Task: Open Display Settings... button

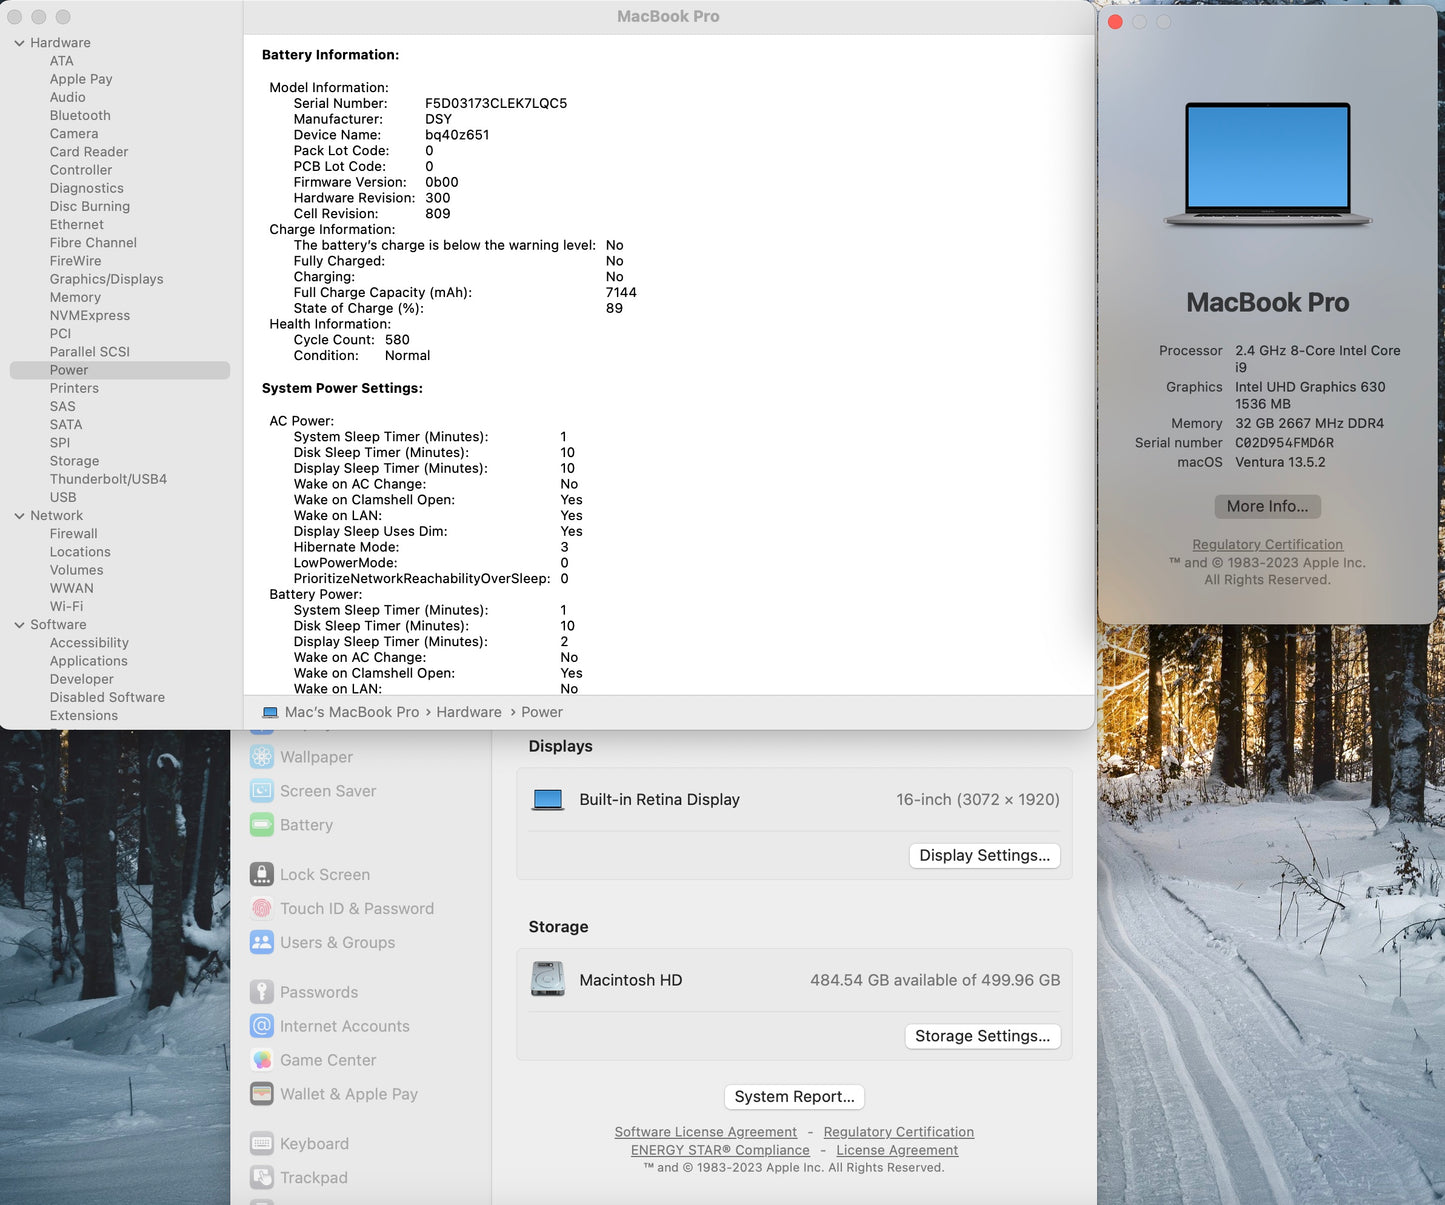Action: coord(984,856)
